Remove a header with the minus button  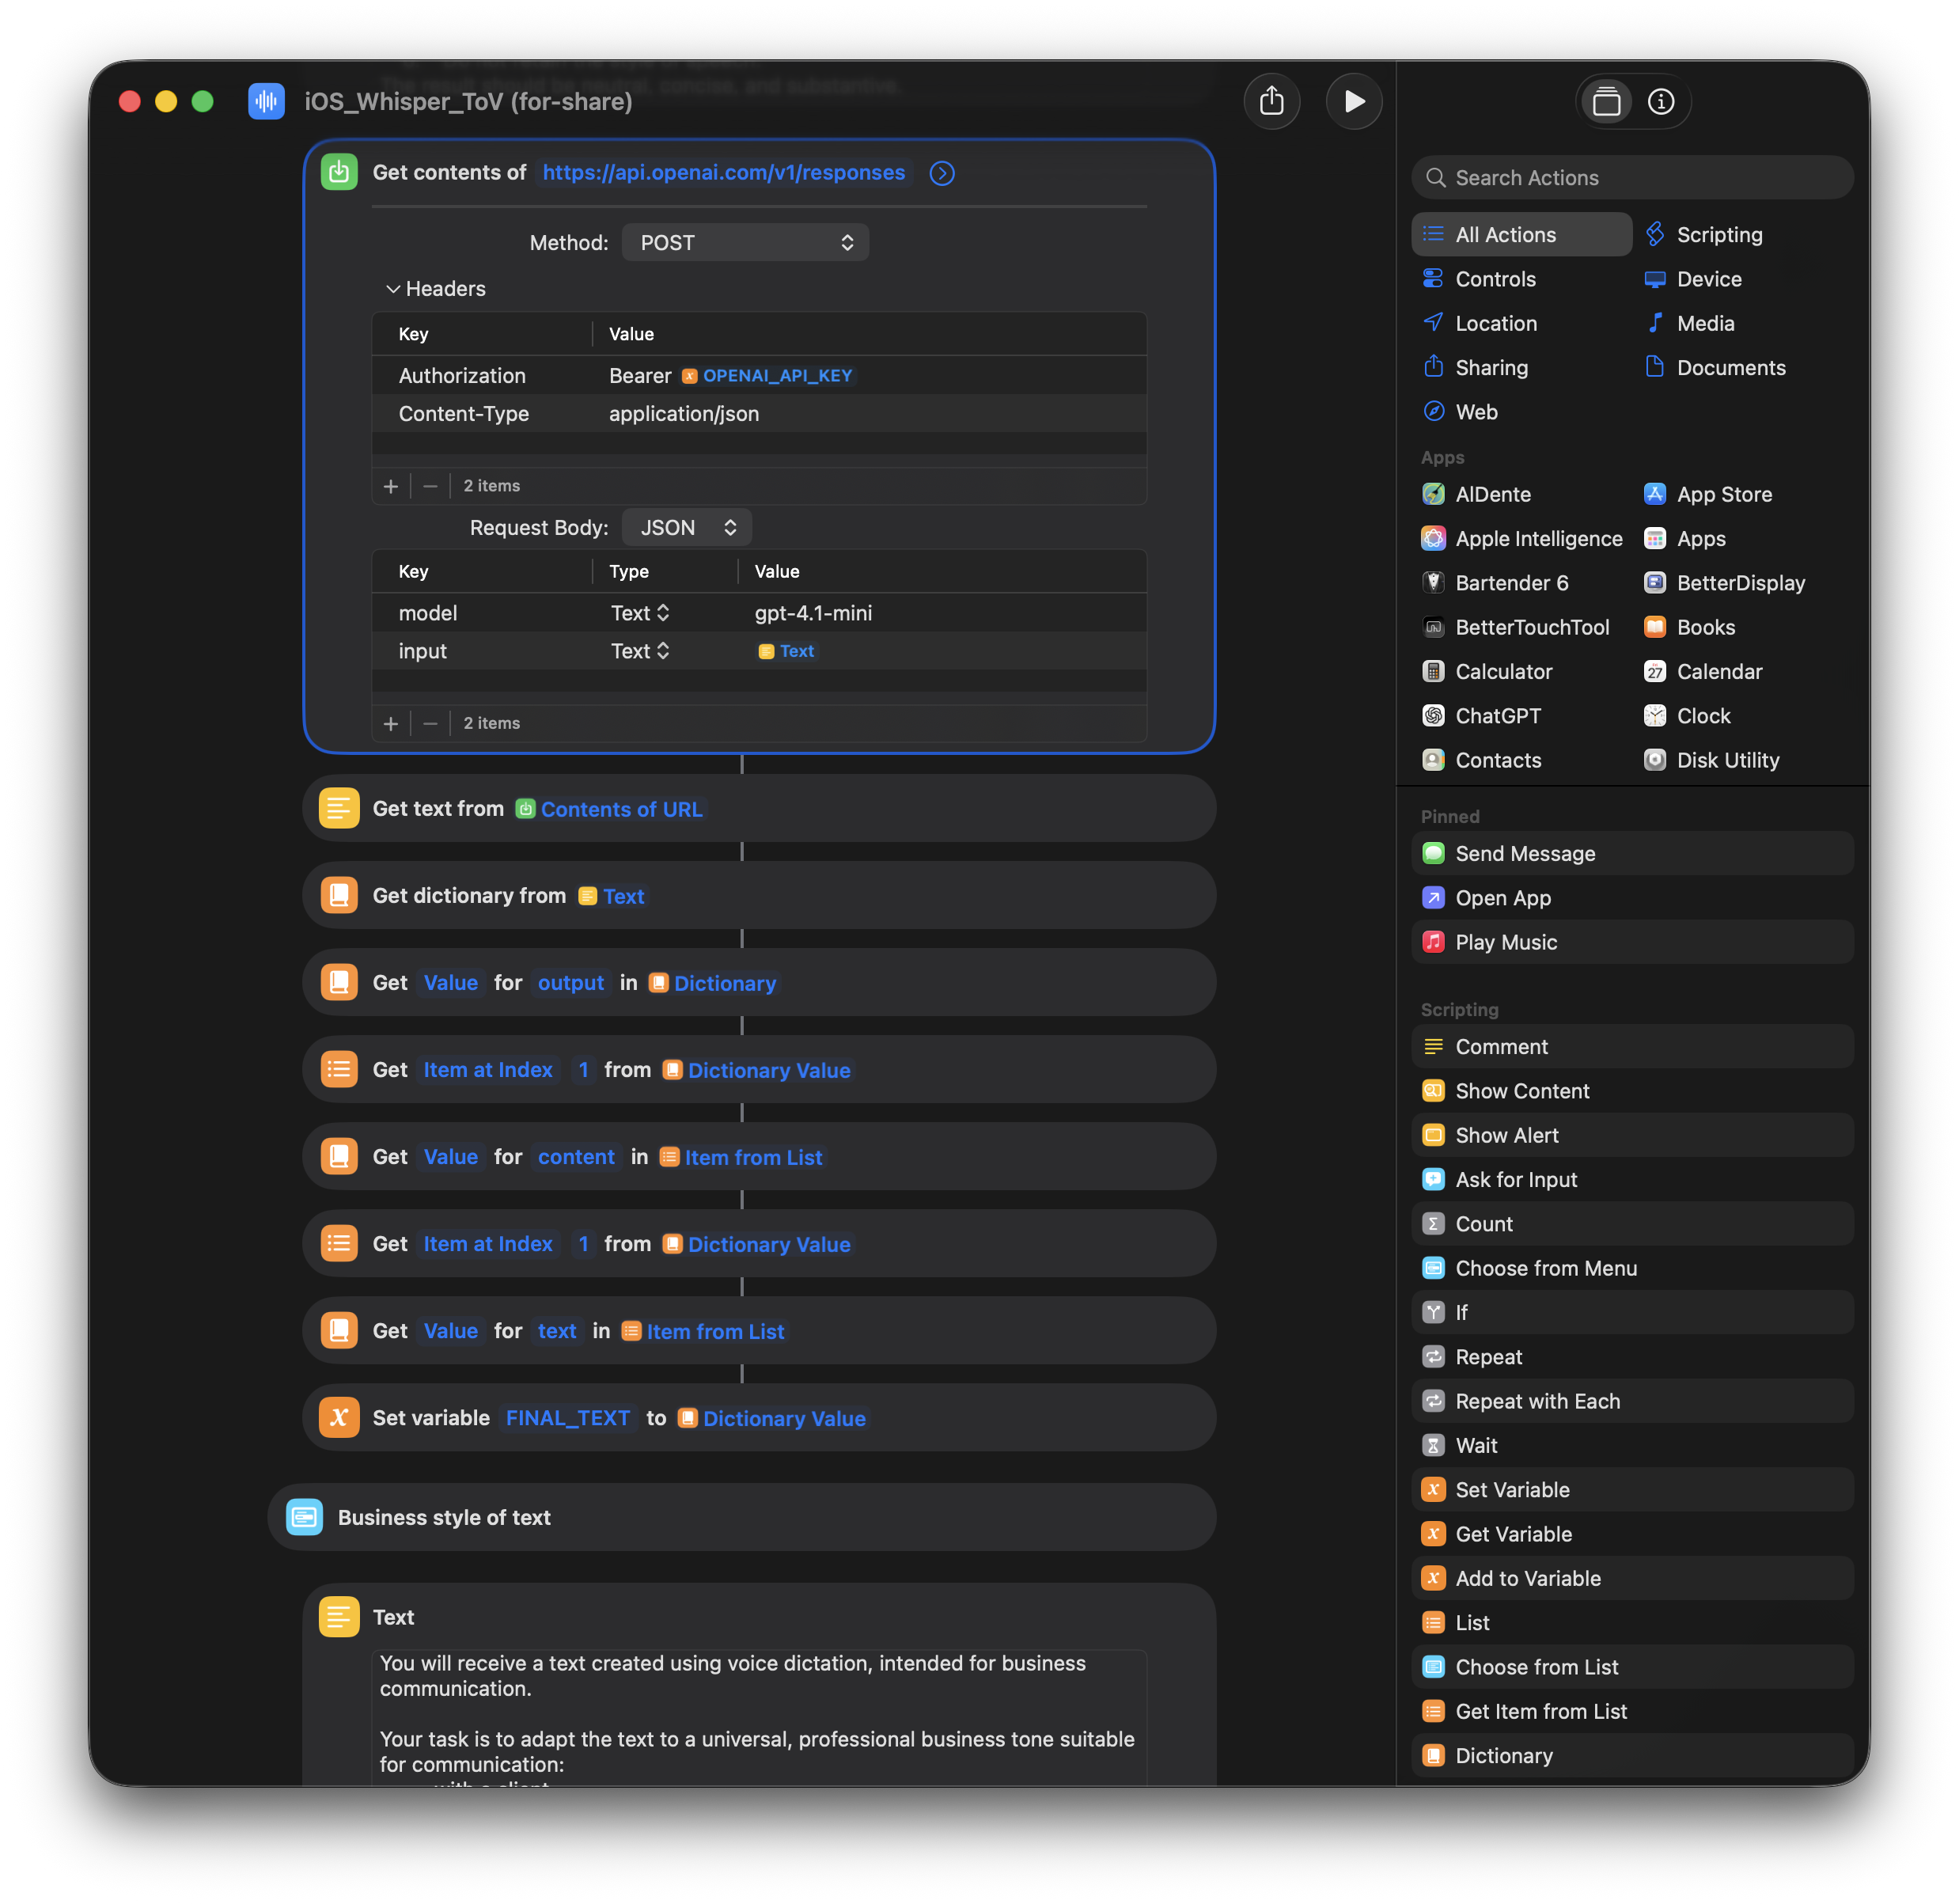coord(430,486)
